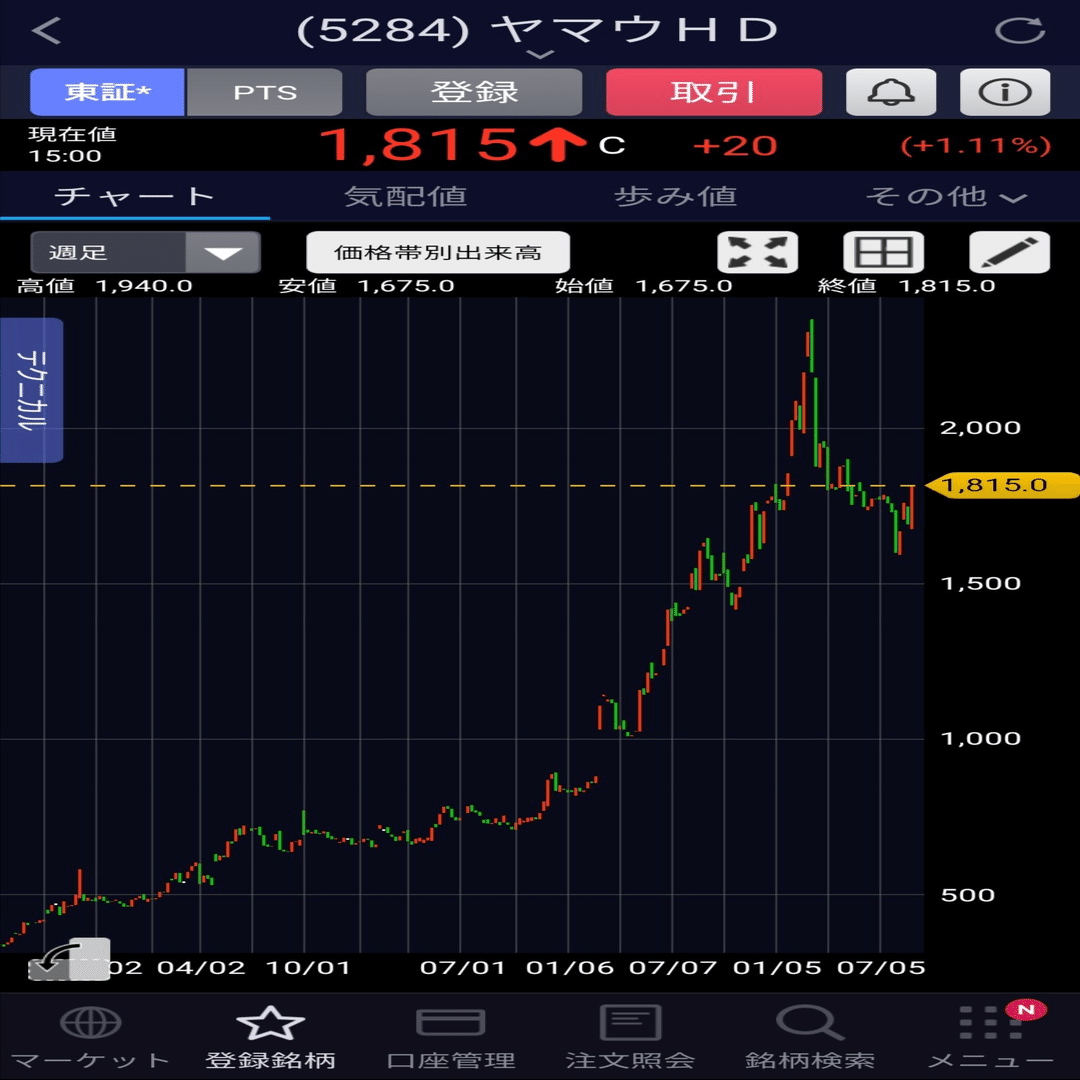Tap the 2,000 axis label

click(x=980, y=428)
